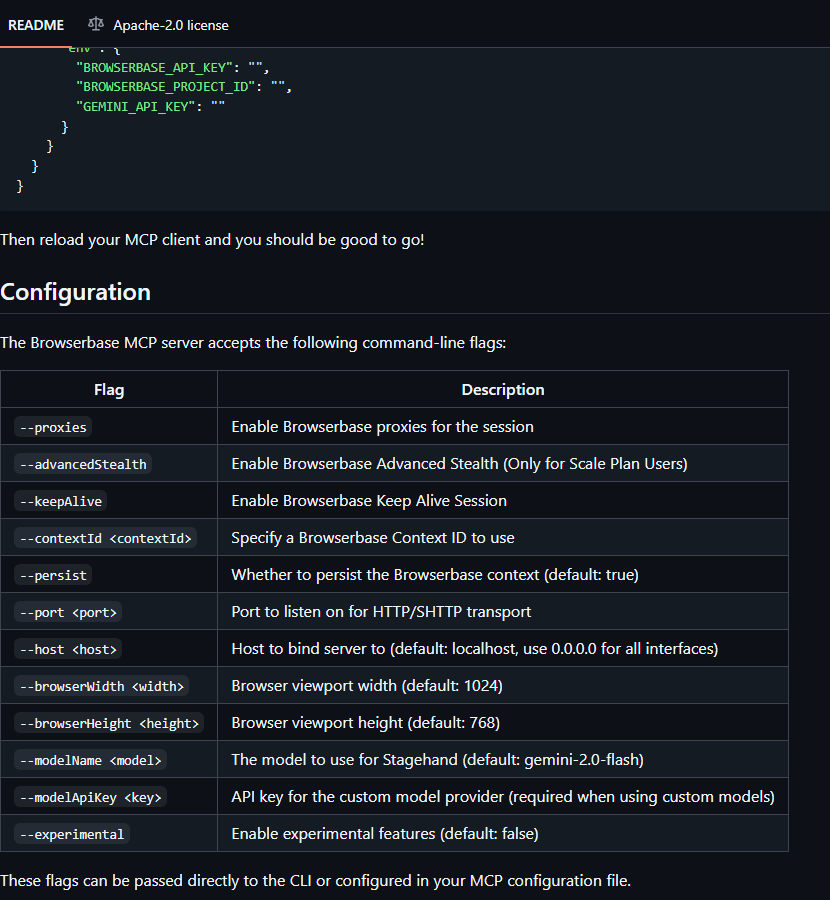The height and width of the screenshot is (900, 830).
Task: Click 'Browser viewport width (default: 1024)'
Action: point(367,686)
